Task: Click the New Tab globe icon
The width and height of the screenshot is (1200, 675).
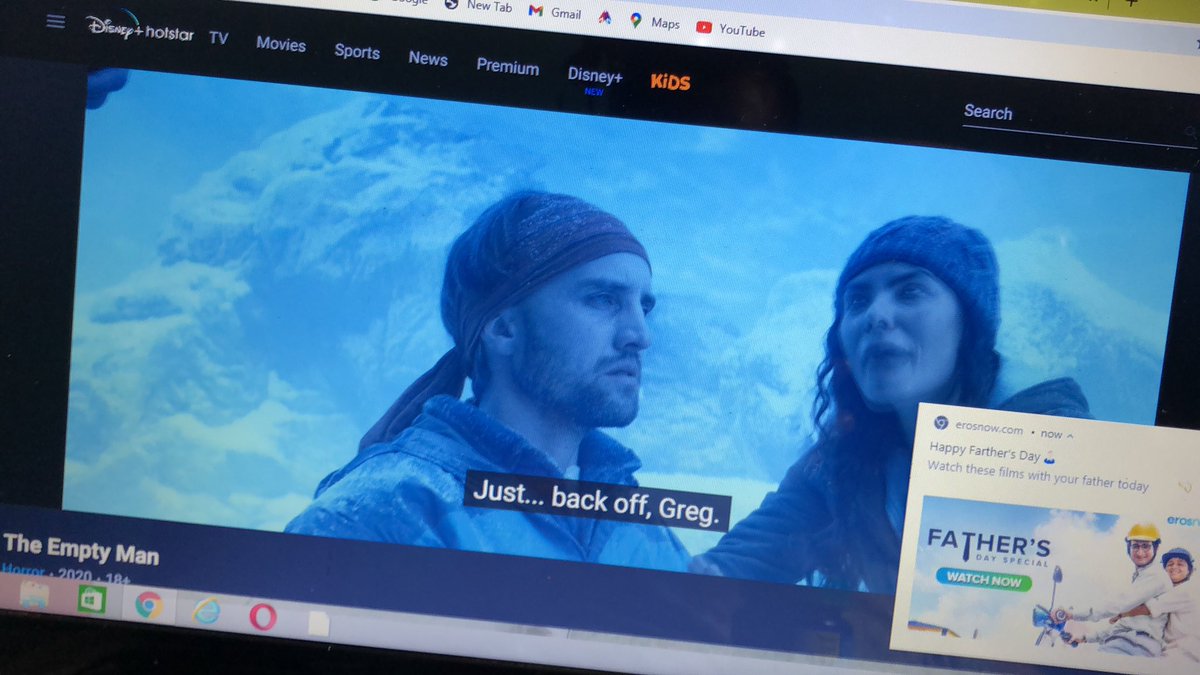Action: [451, 3]
